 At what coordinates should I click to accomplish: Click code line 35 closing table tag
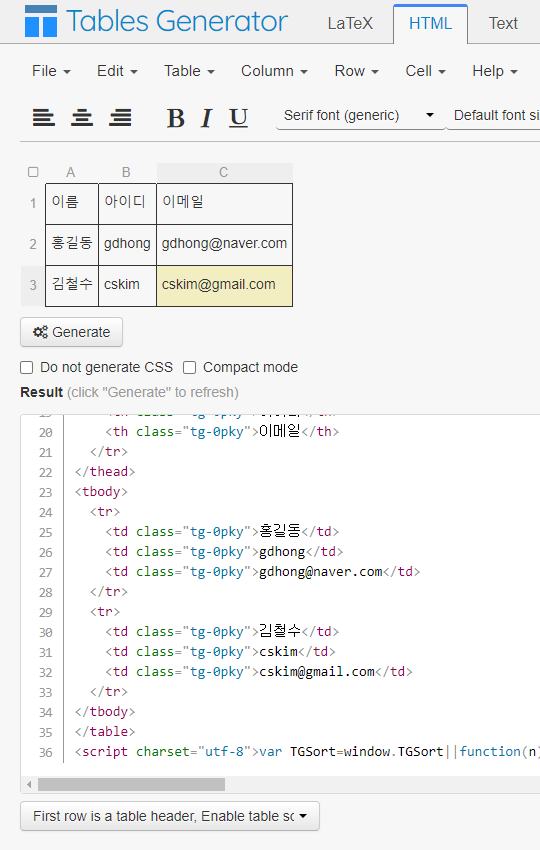105,732
